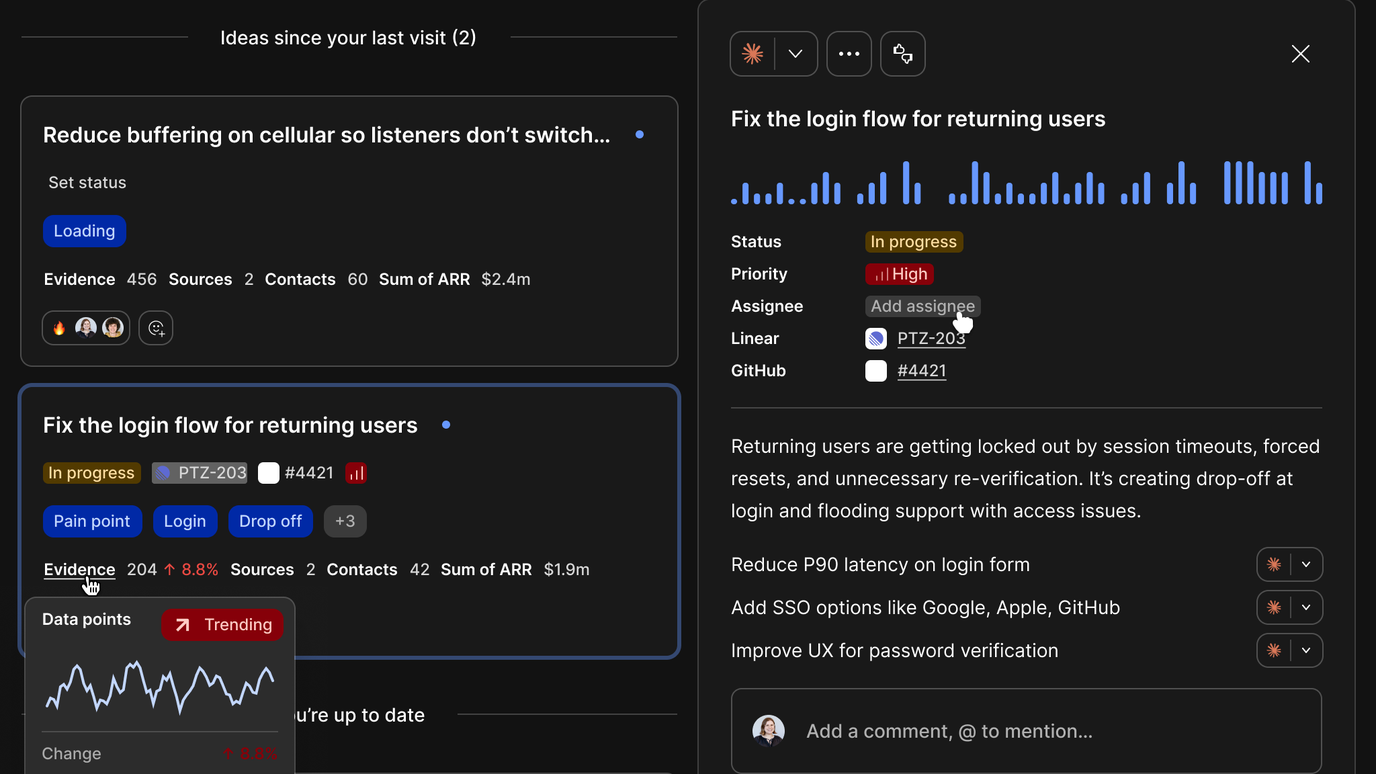
Task: Add an emoji reaction on first card
Action: pyautogui.click(x=156, y=328)
